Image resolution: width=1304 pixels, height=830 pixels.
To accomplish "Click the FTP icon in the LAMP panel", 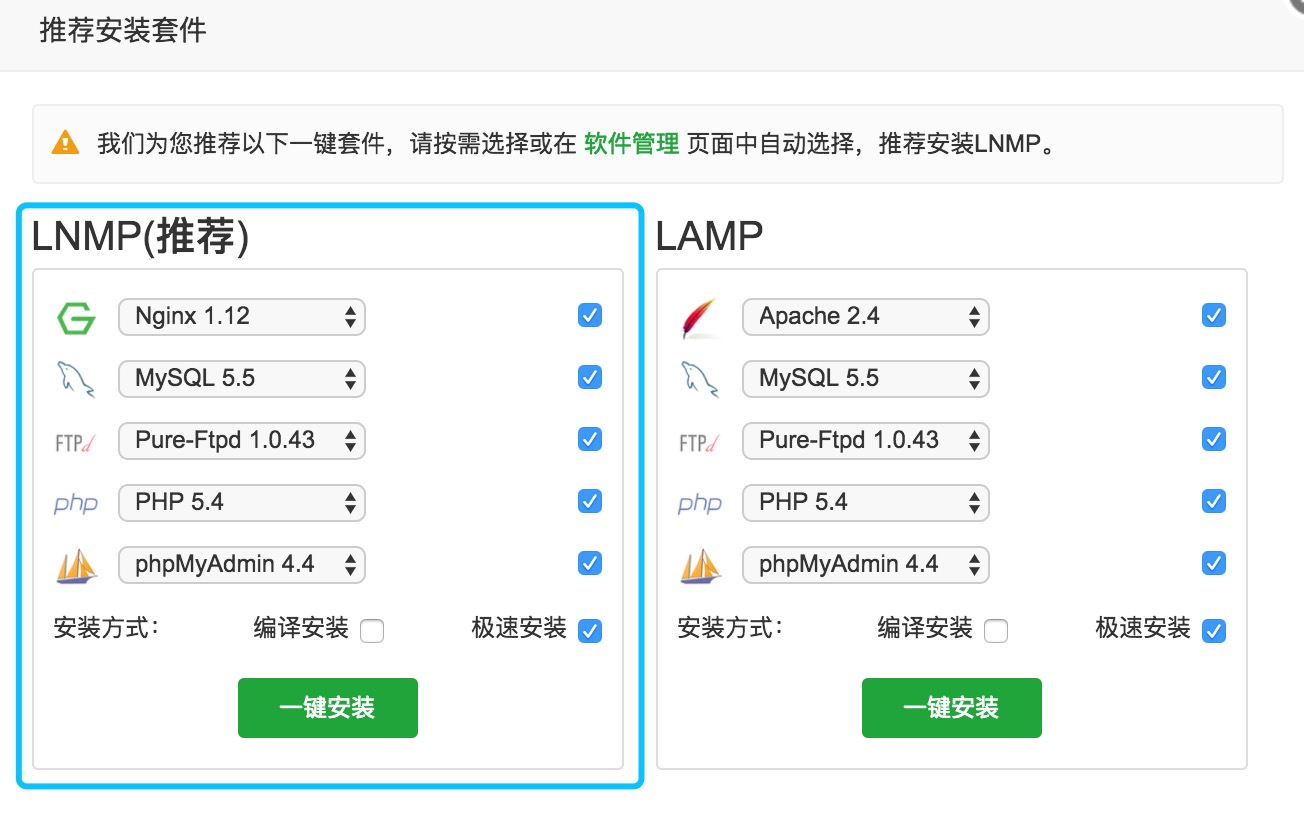I will pyautogui.click(x=700, y=442).
